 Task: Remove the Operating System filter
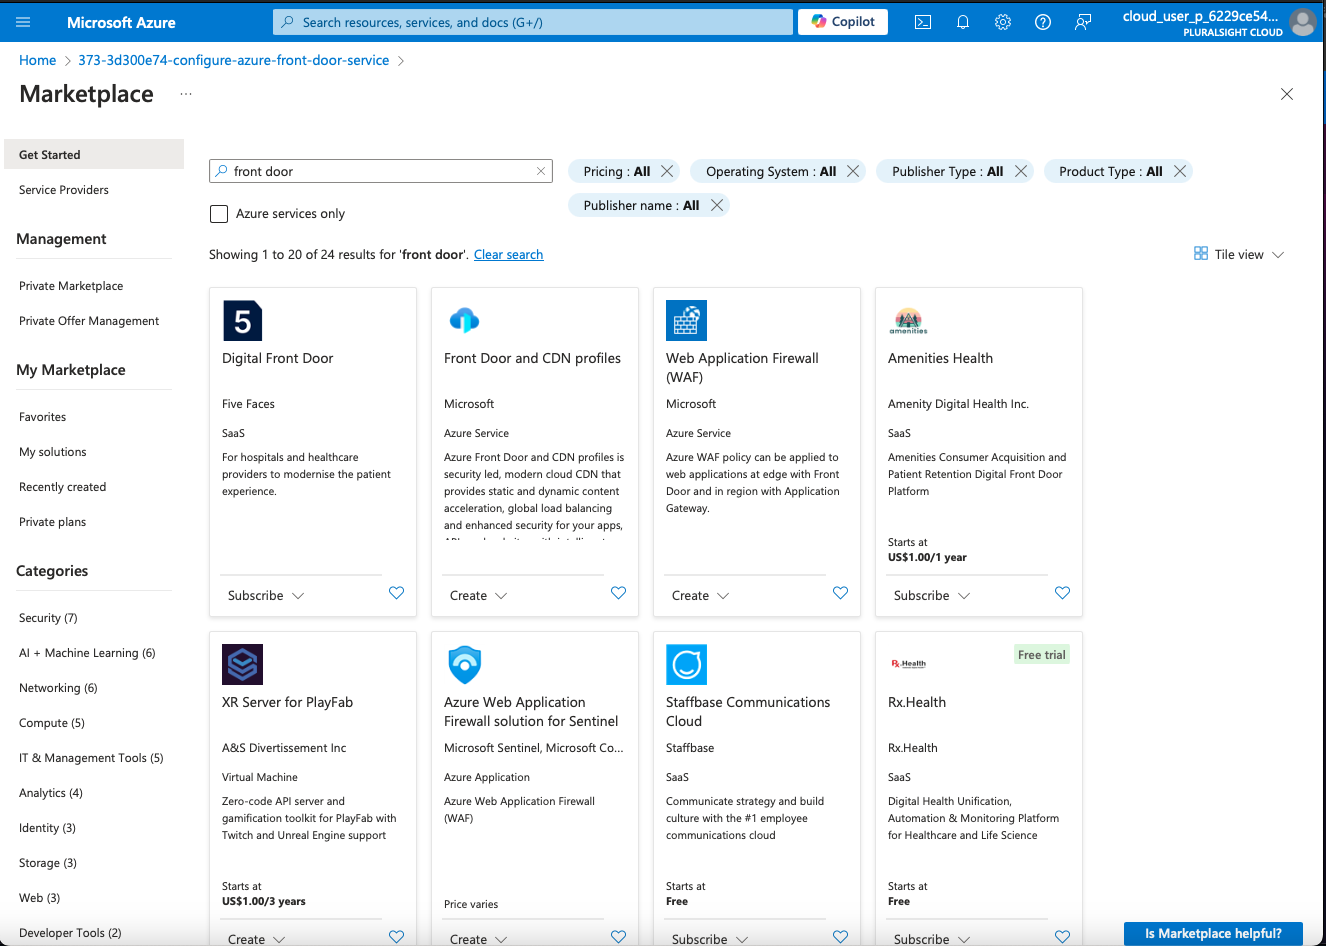pos(853,171)
